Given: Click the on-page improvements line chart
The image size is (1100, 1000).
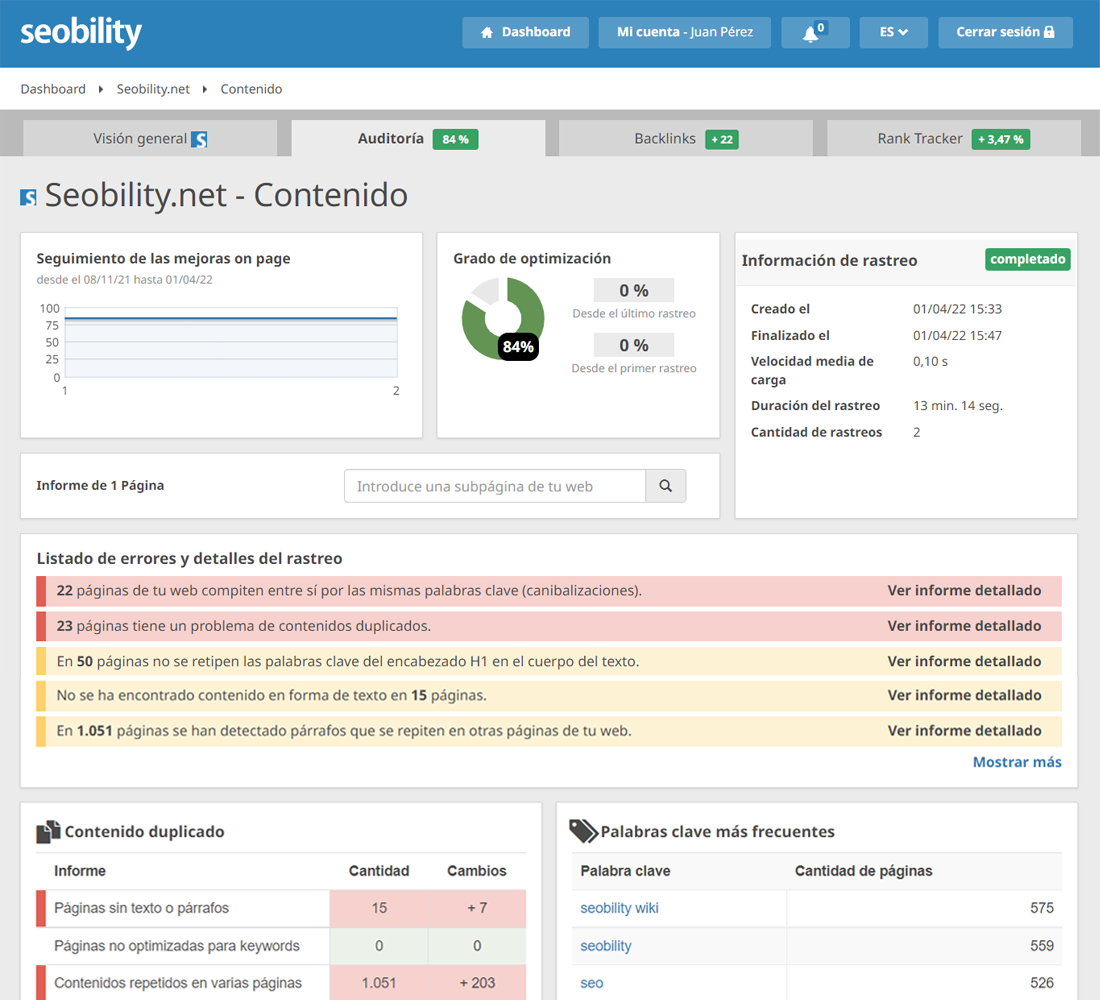Looking at the screenshot, I should [231, 342].
